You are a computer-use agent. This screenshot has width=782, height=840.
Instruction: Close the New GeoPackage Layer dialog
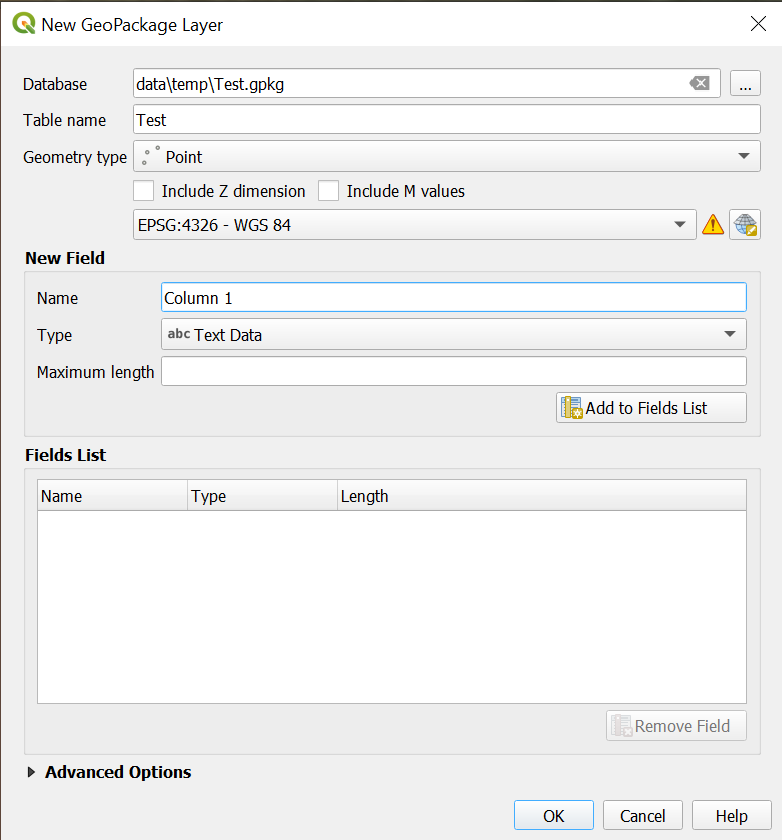(757, 24)
